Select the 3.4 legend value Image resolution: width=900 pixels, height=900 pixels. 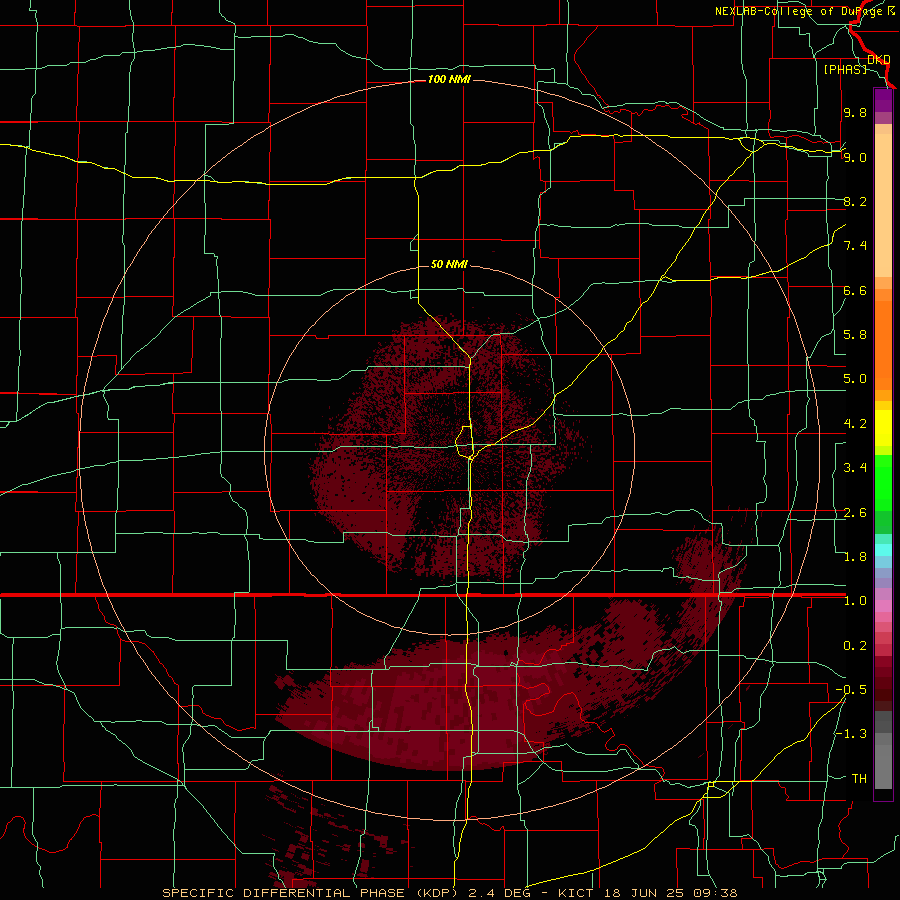[855, 468]
